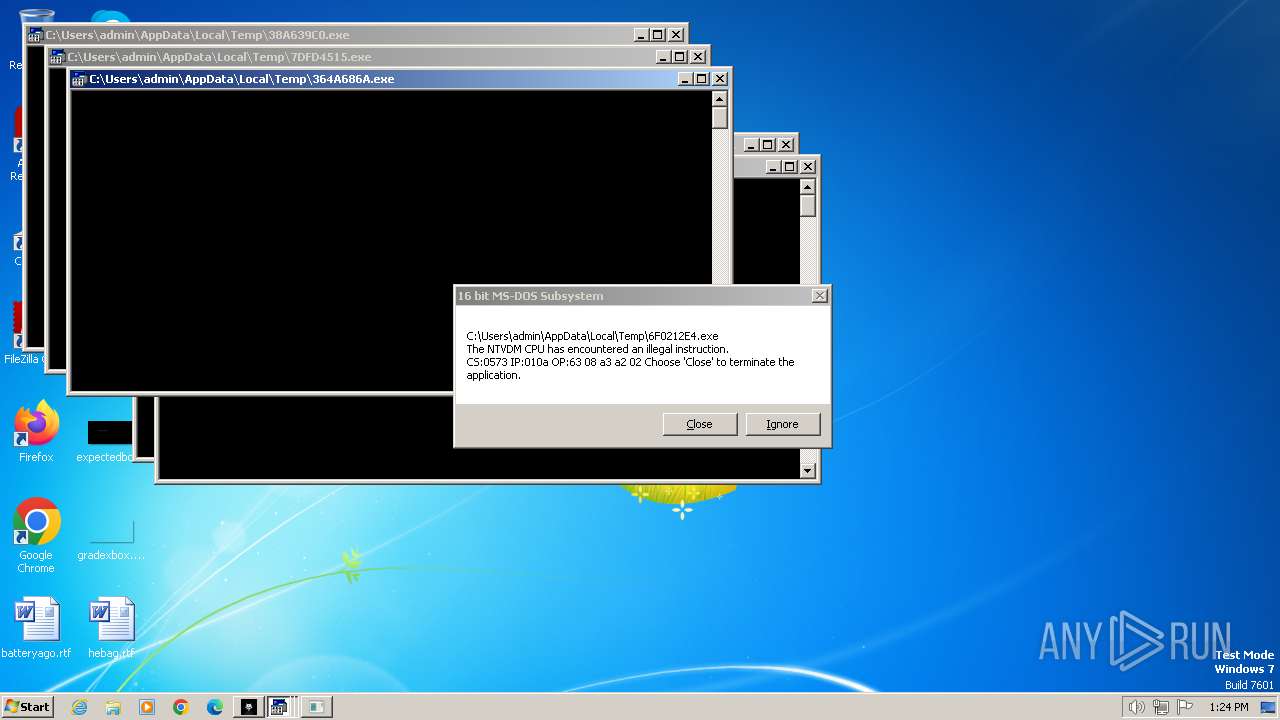
Task: Maximize the 7DFD4515.exe console window
Action: pos(679,57)
